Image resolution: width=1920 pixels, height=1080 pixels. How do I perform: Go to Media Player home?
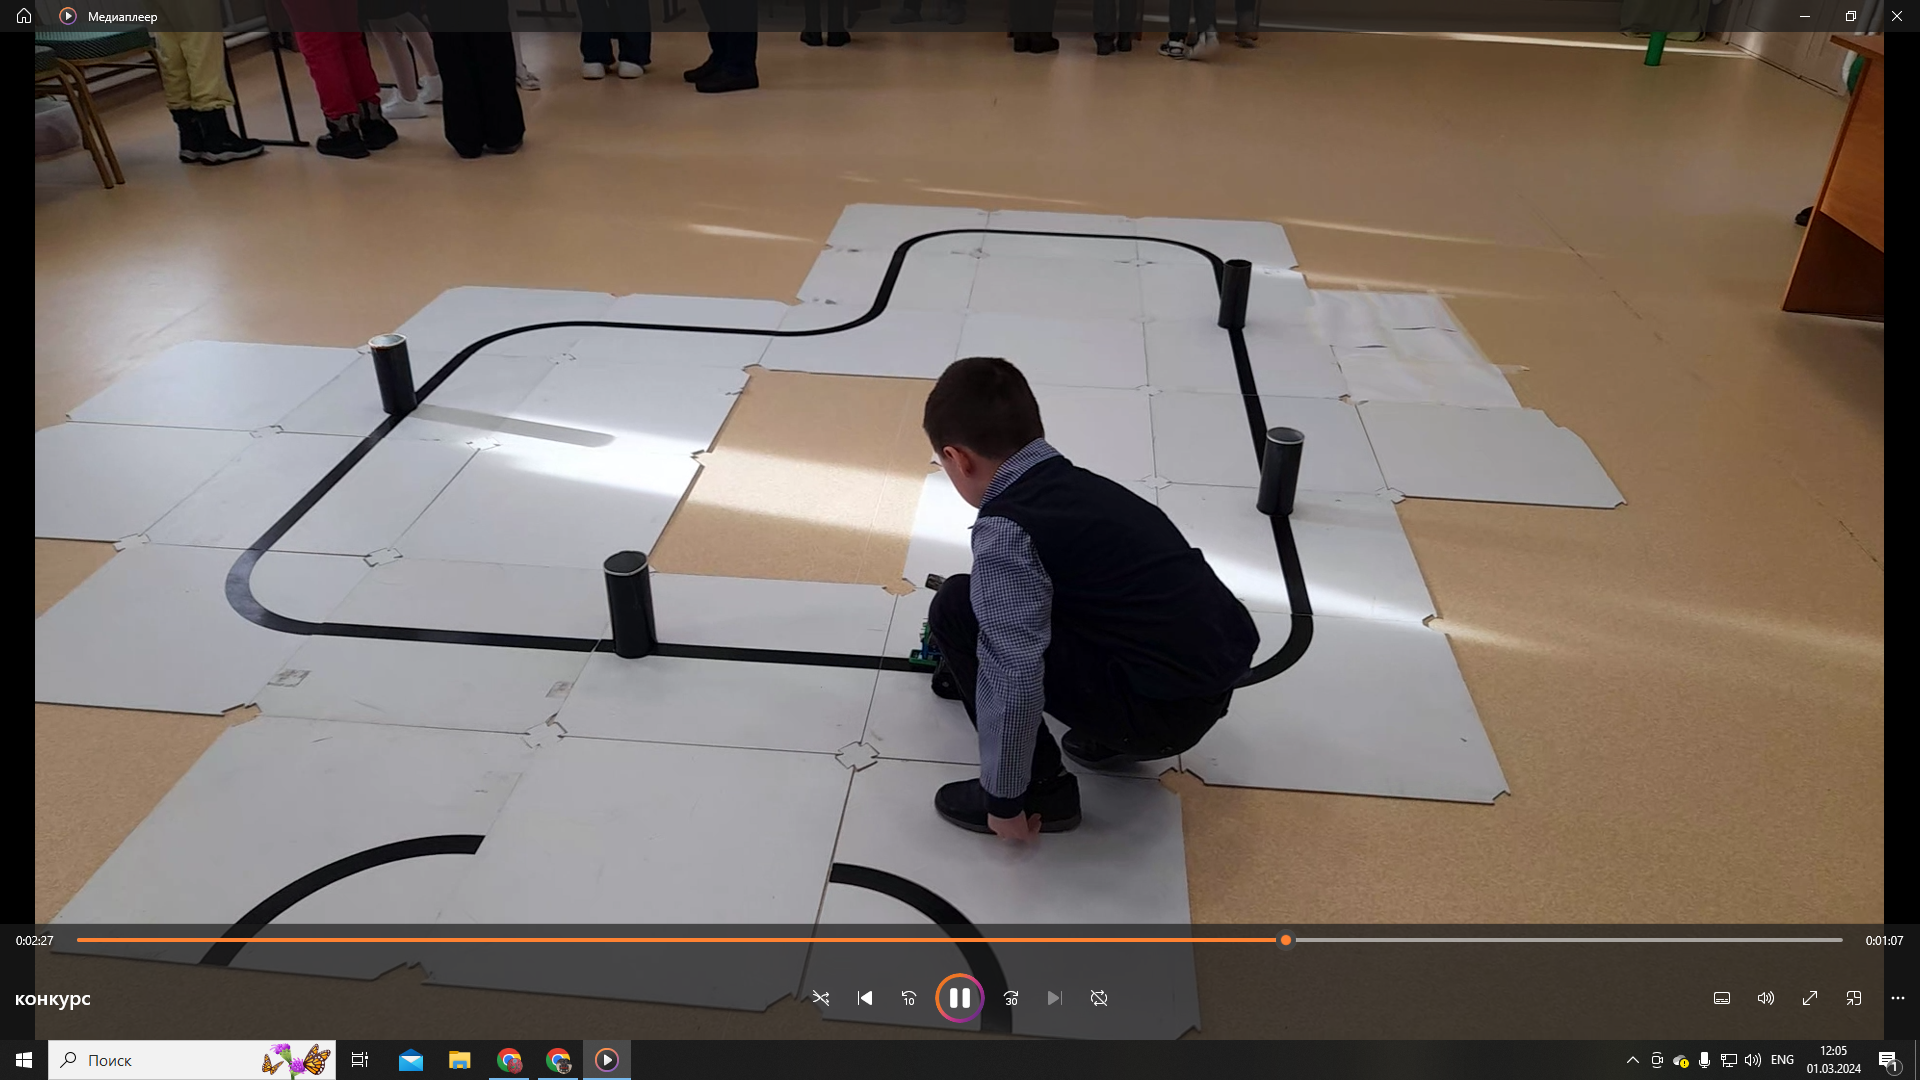24,16
